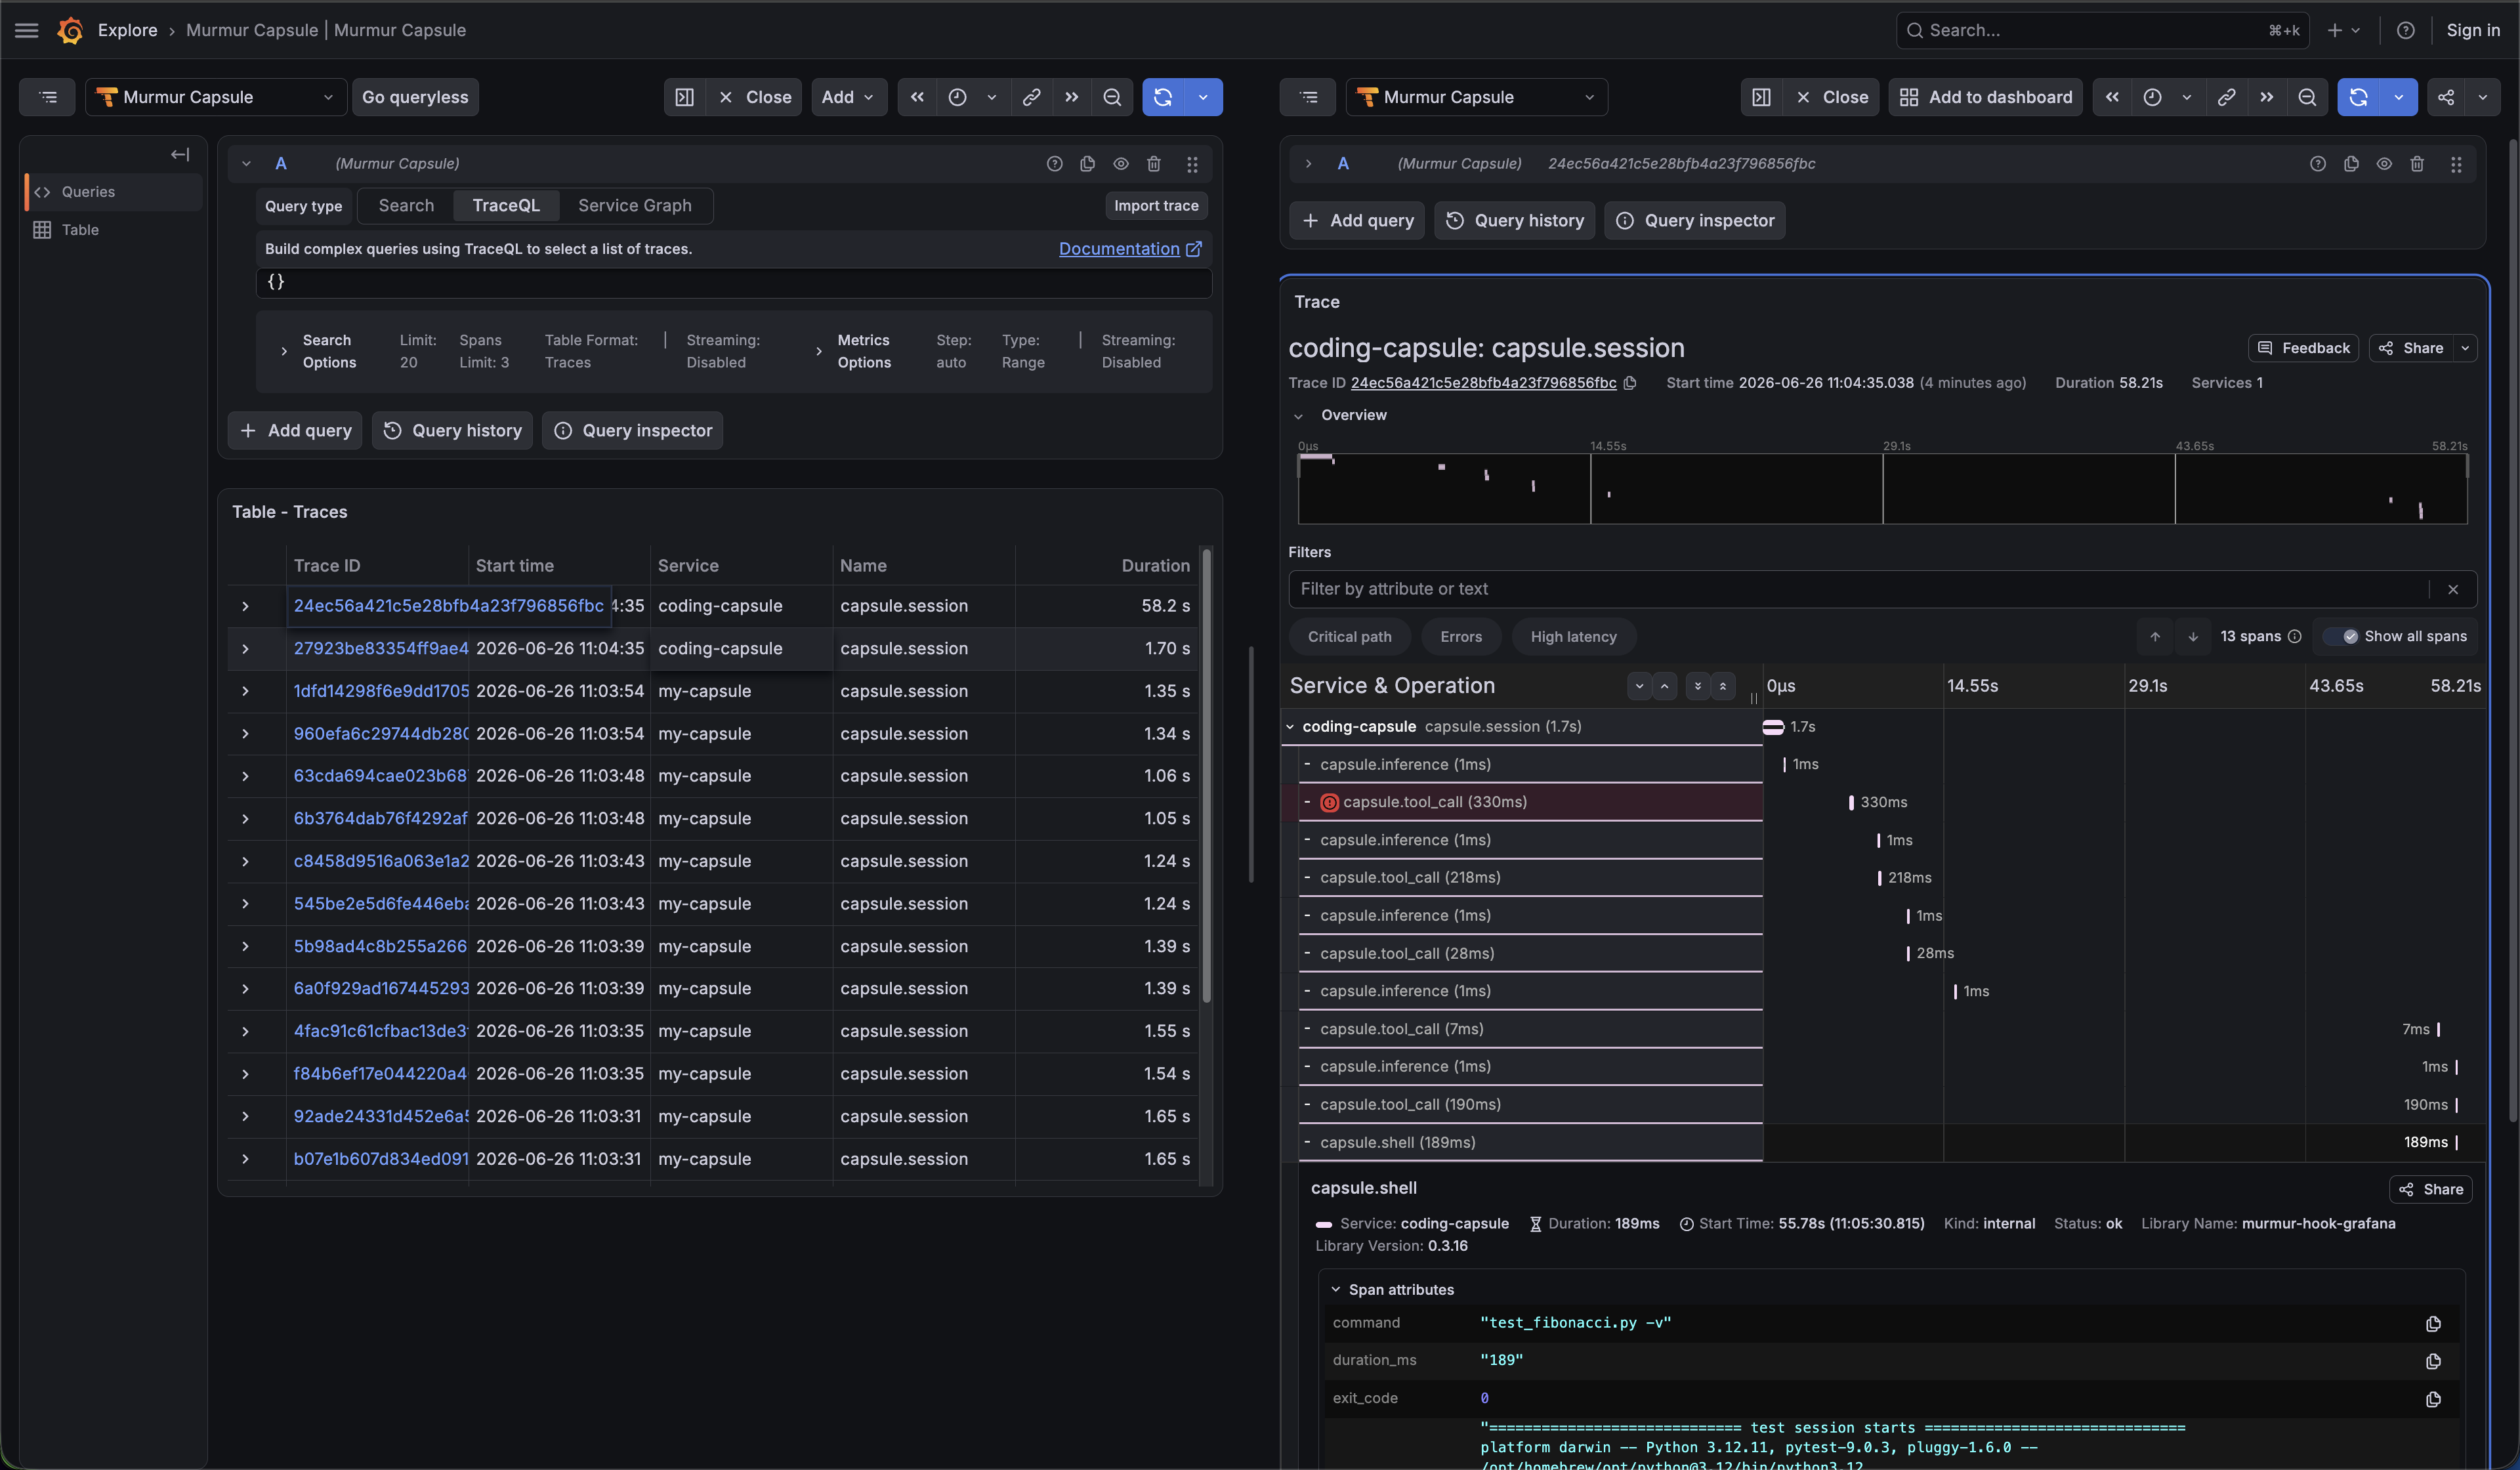Collapse coding-capsule capsule.session span
Screen dimensions: 2520x1470
tap(1290, 727)
